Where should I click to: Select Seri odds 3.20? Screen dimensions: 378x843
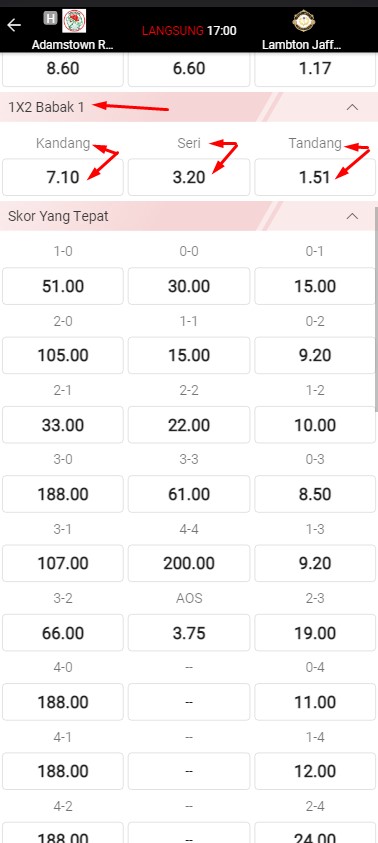189,177
